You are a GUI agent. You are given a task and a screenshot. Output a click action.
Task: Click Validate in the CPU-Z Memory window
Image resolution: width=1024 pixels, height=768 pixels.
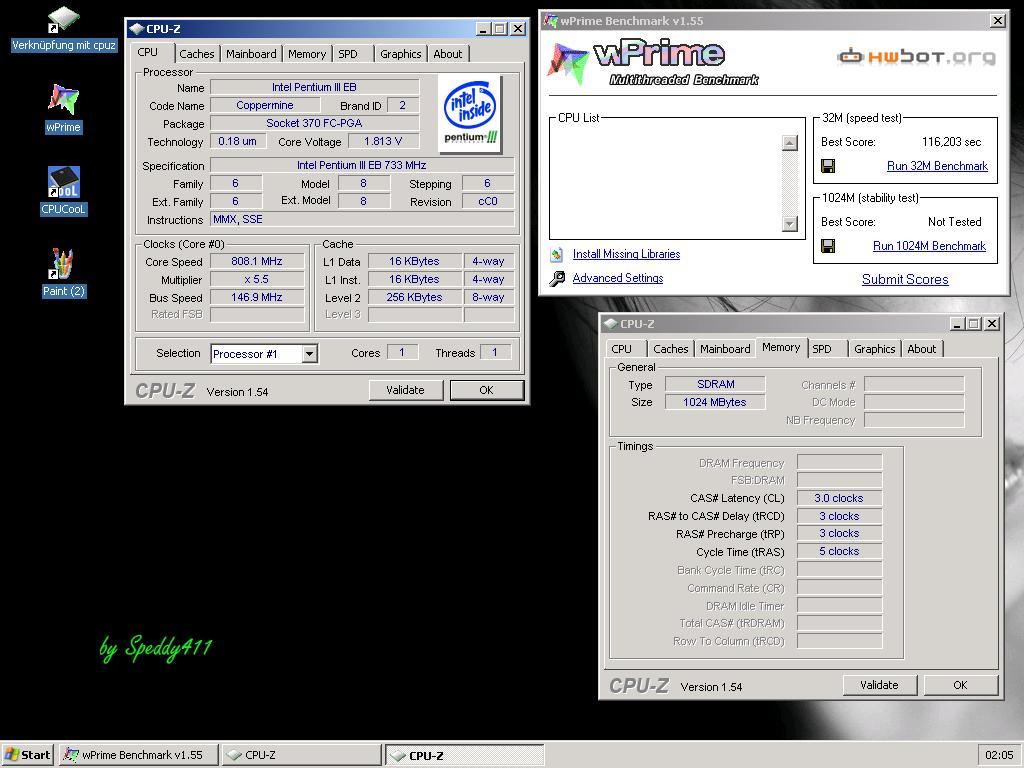(x=879, y=685)
